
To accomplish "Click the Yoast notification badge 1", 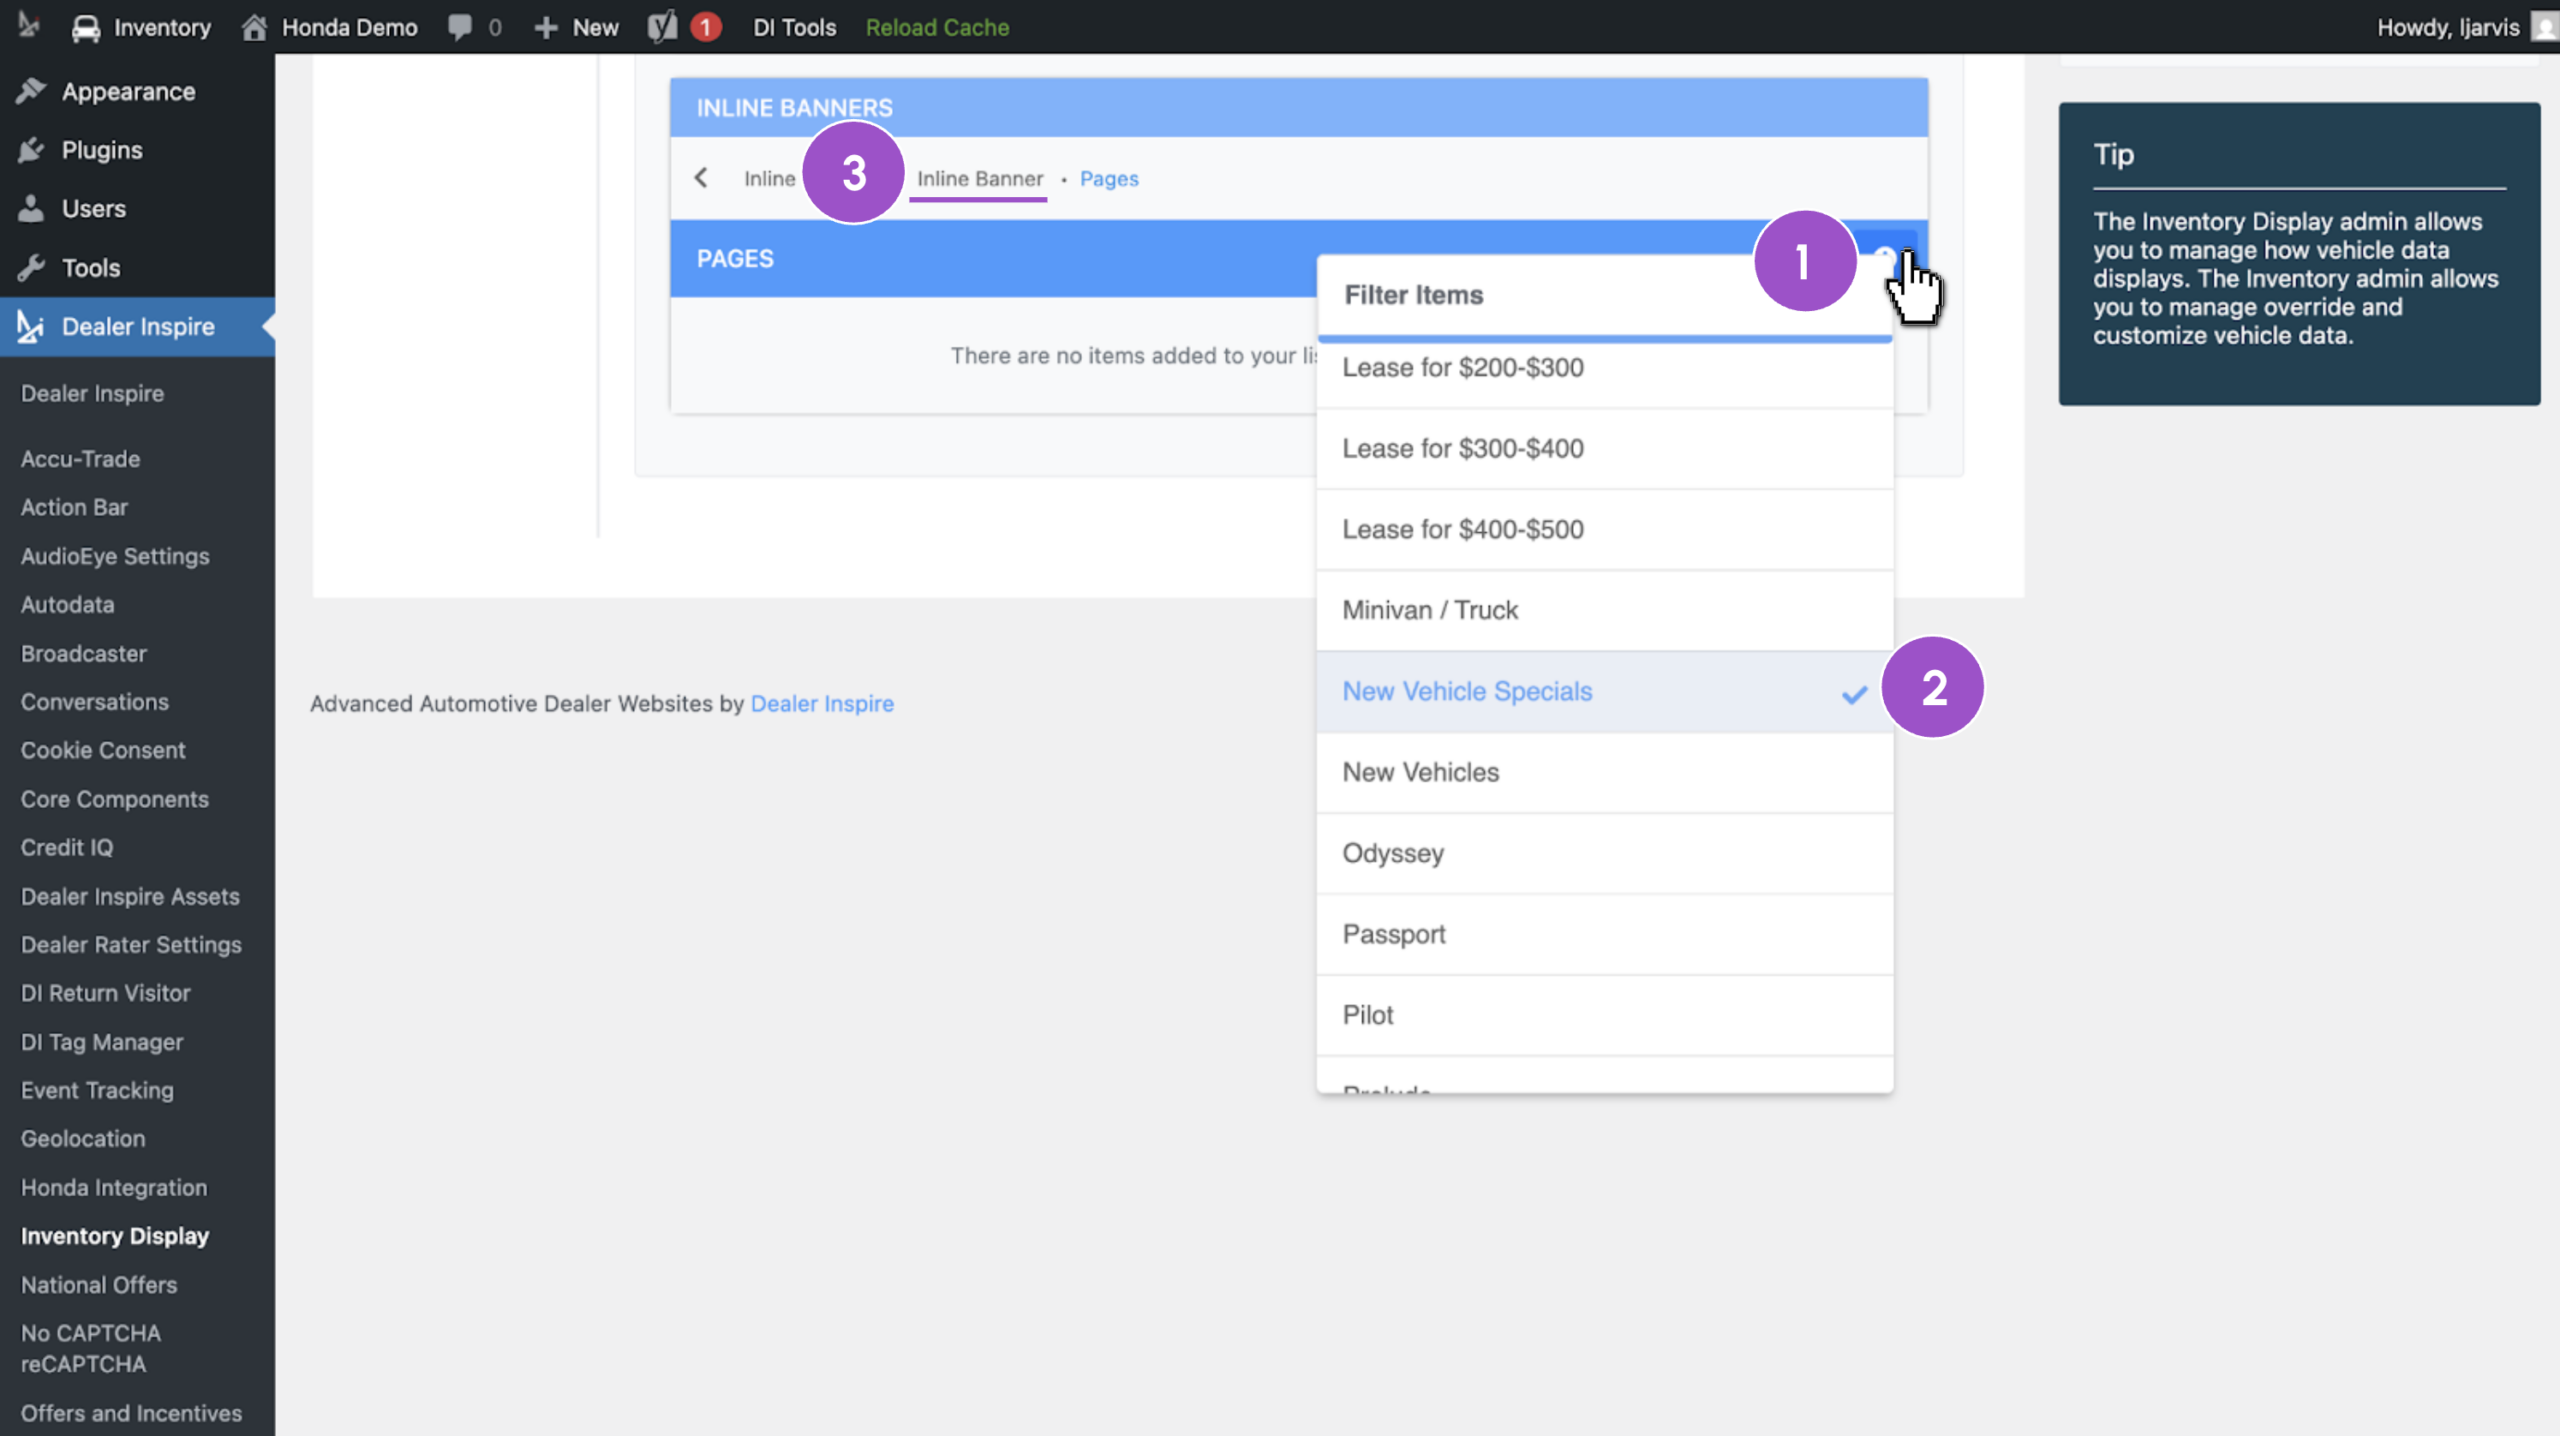I will pos(705,27).
